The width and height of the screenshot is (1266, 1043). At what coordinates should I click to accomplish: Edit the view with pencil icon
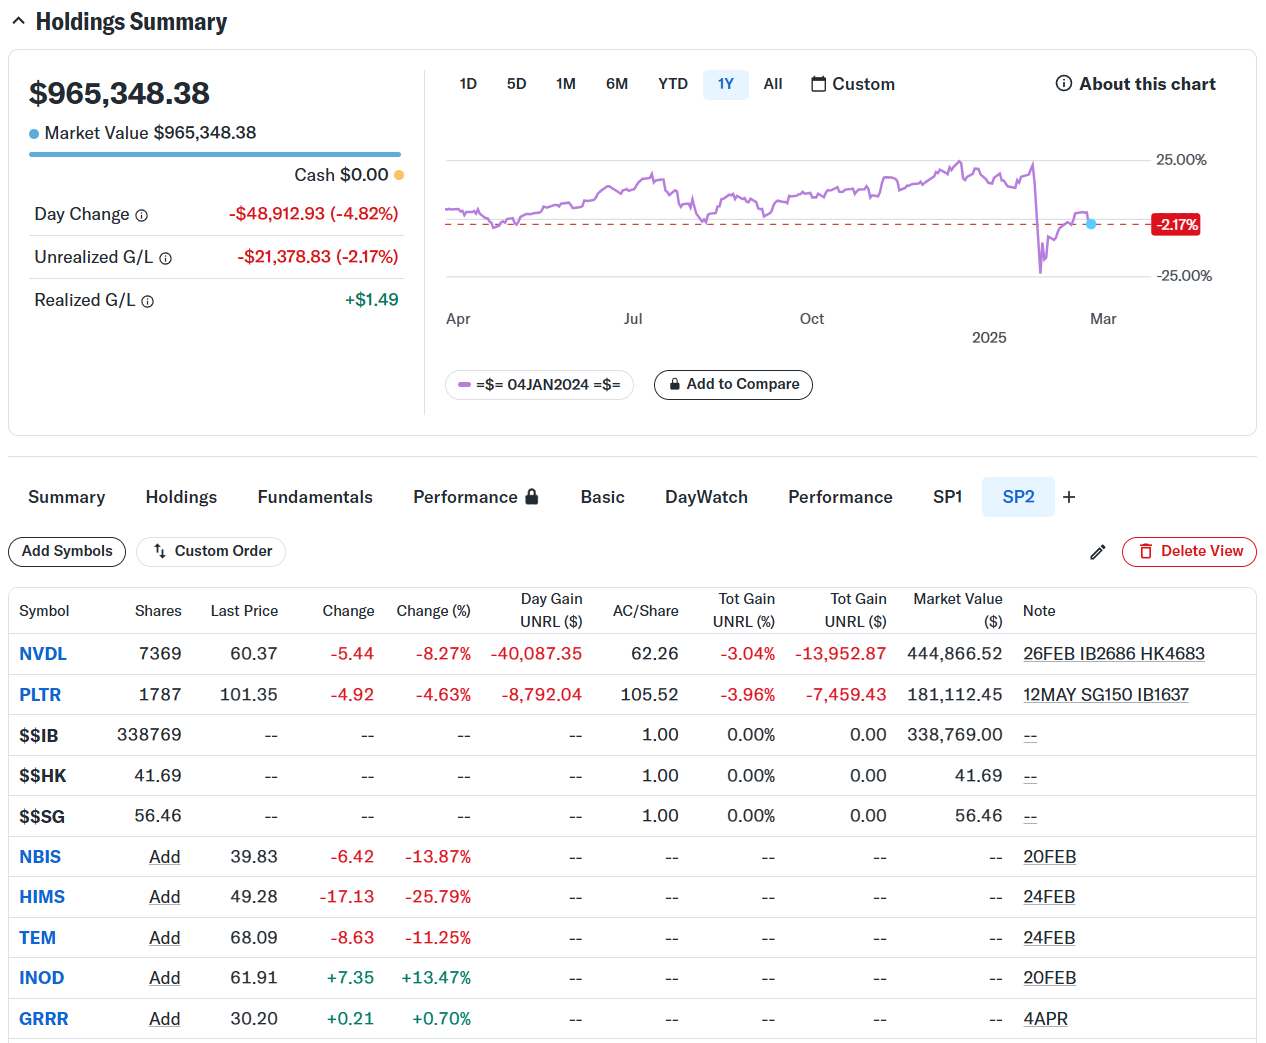click(x=1098, y=552)
